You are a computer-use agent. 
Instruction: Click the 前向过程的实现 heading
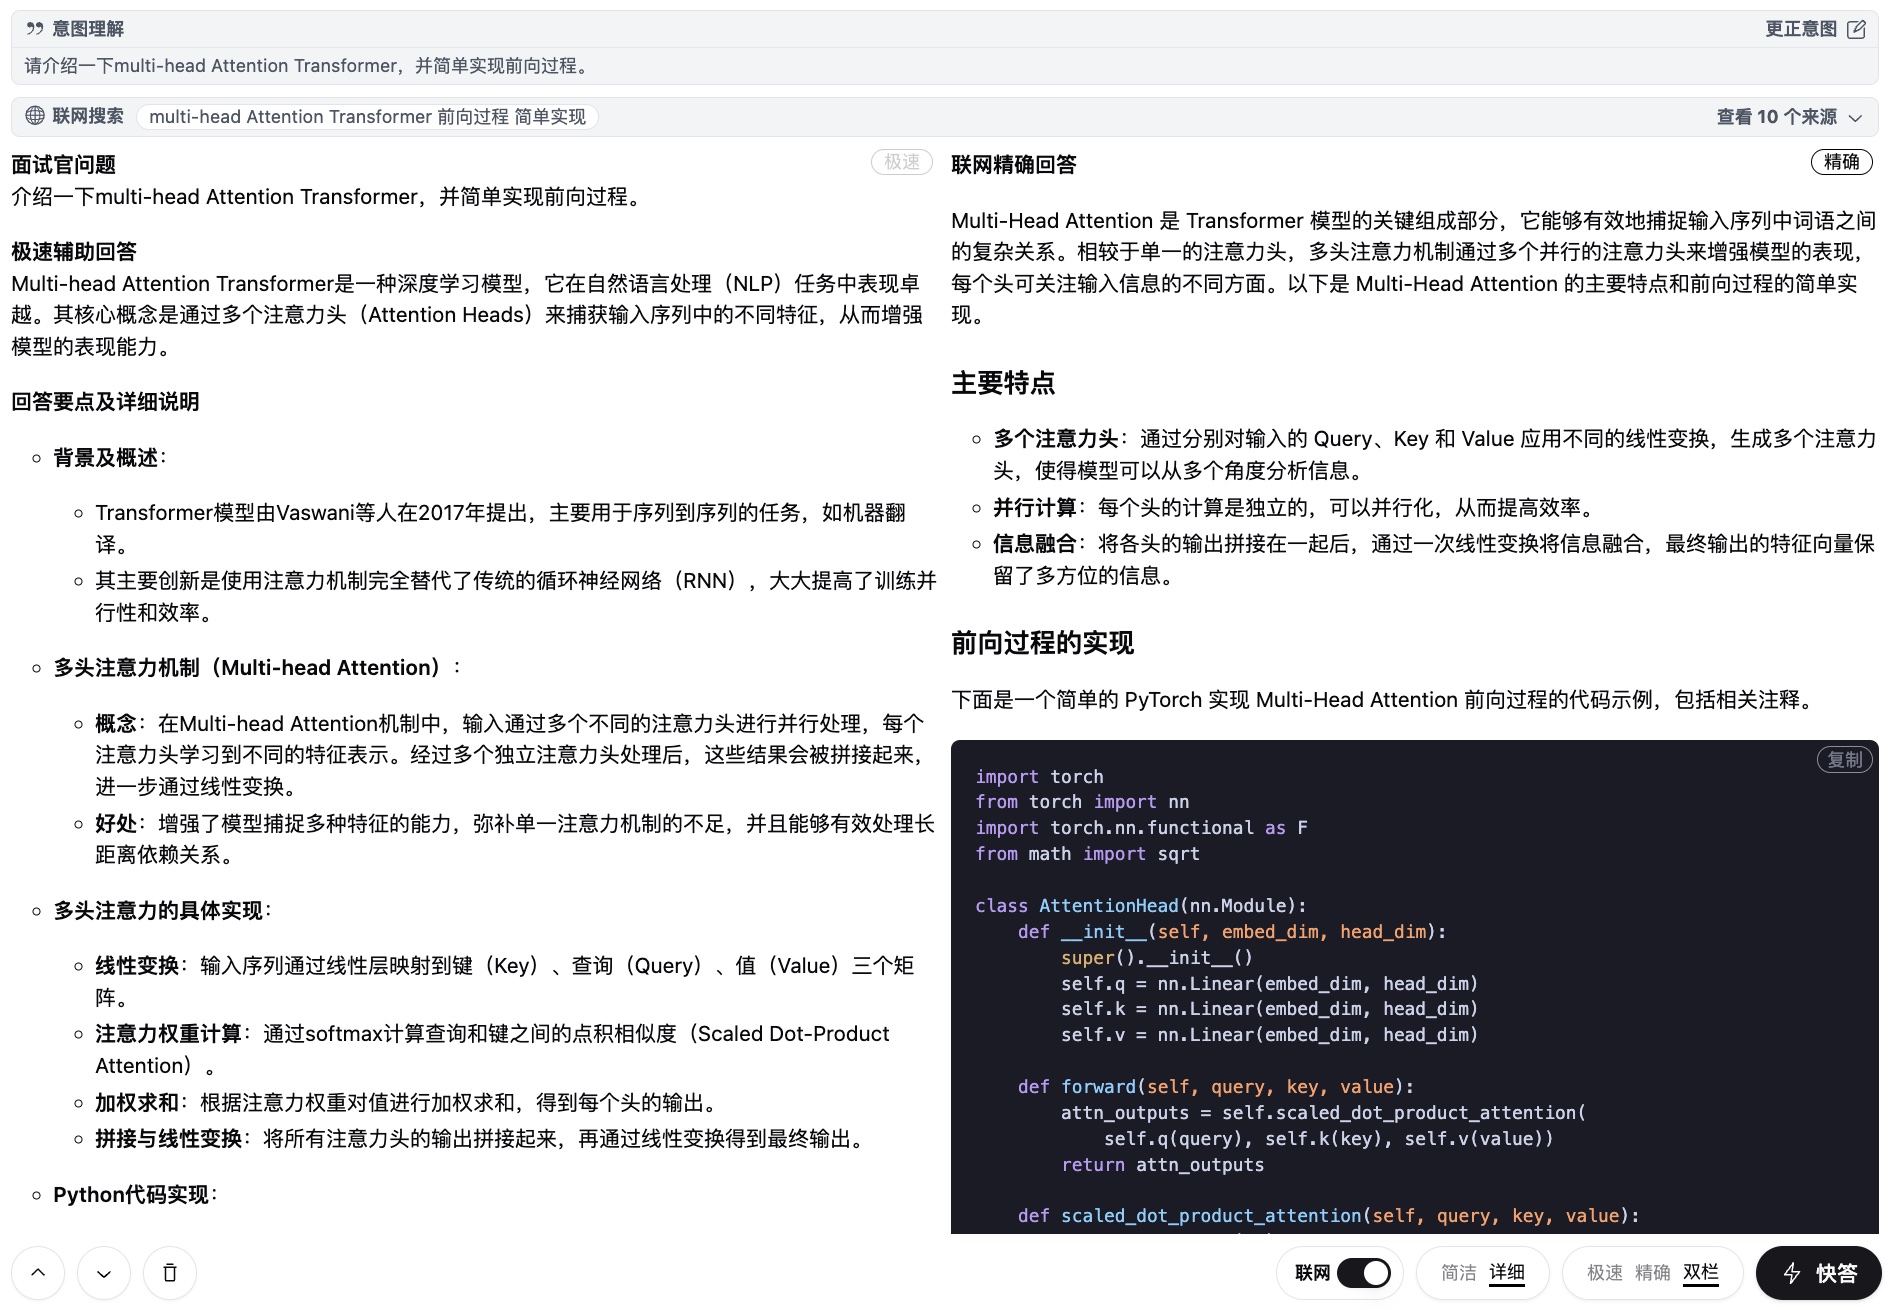tap(1042, 642)
